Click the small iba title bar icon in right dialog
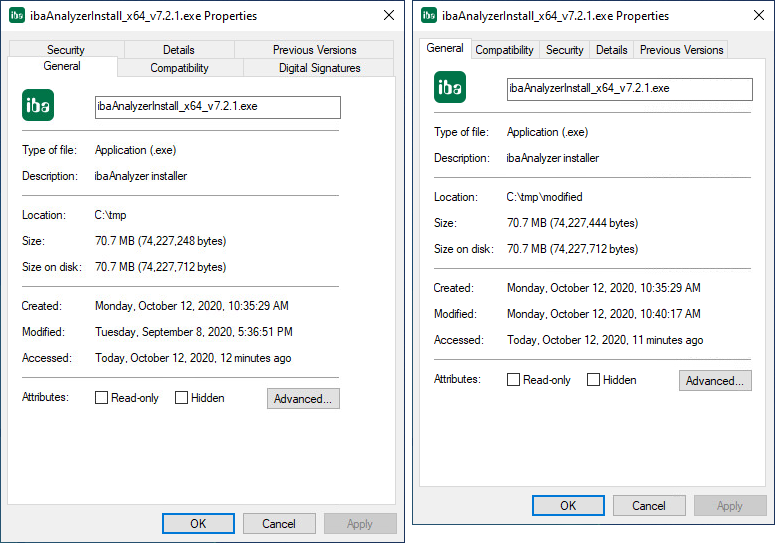The image size is (775, 543). [x=429, y=15]
